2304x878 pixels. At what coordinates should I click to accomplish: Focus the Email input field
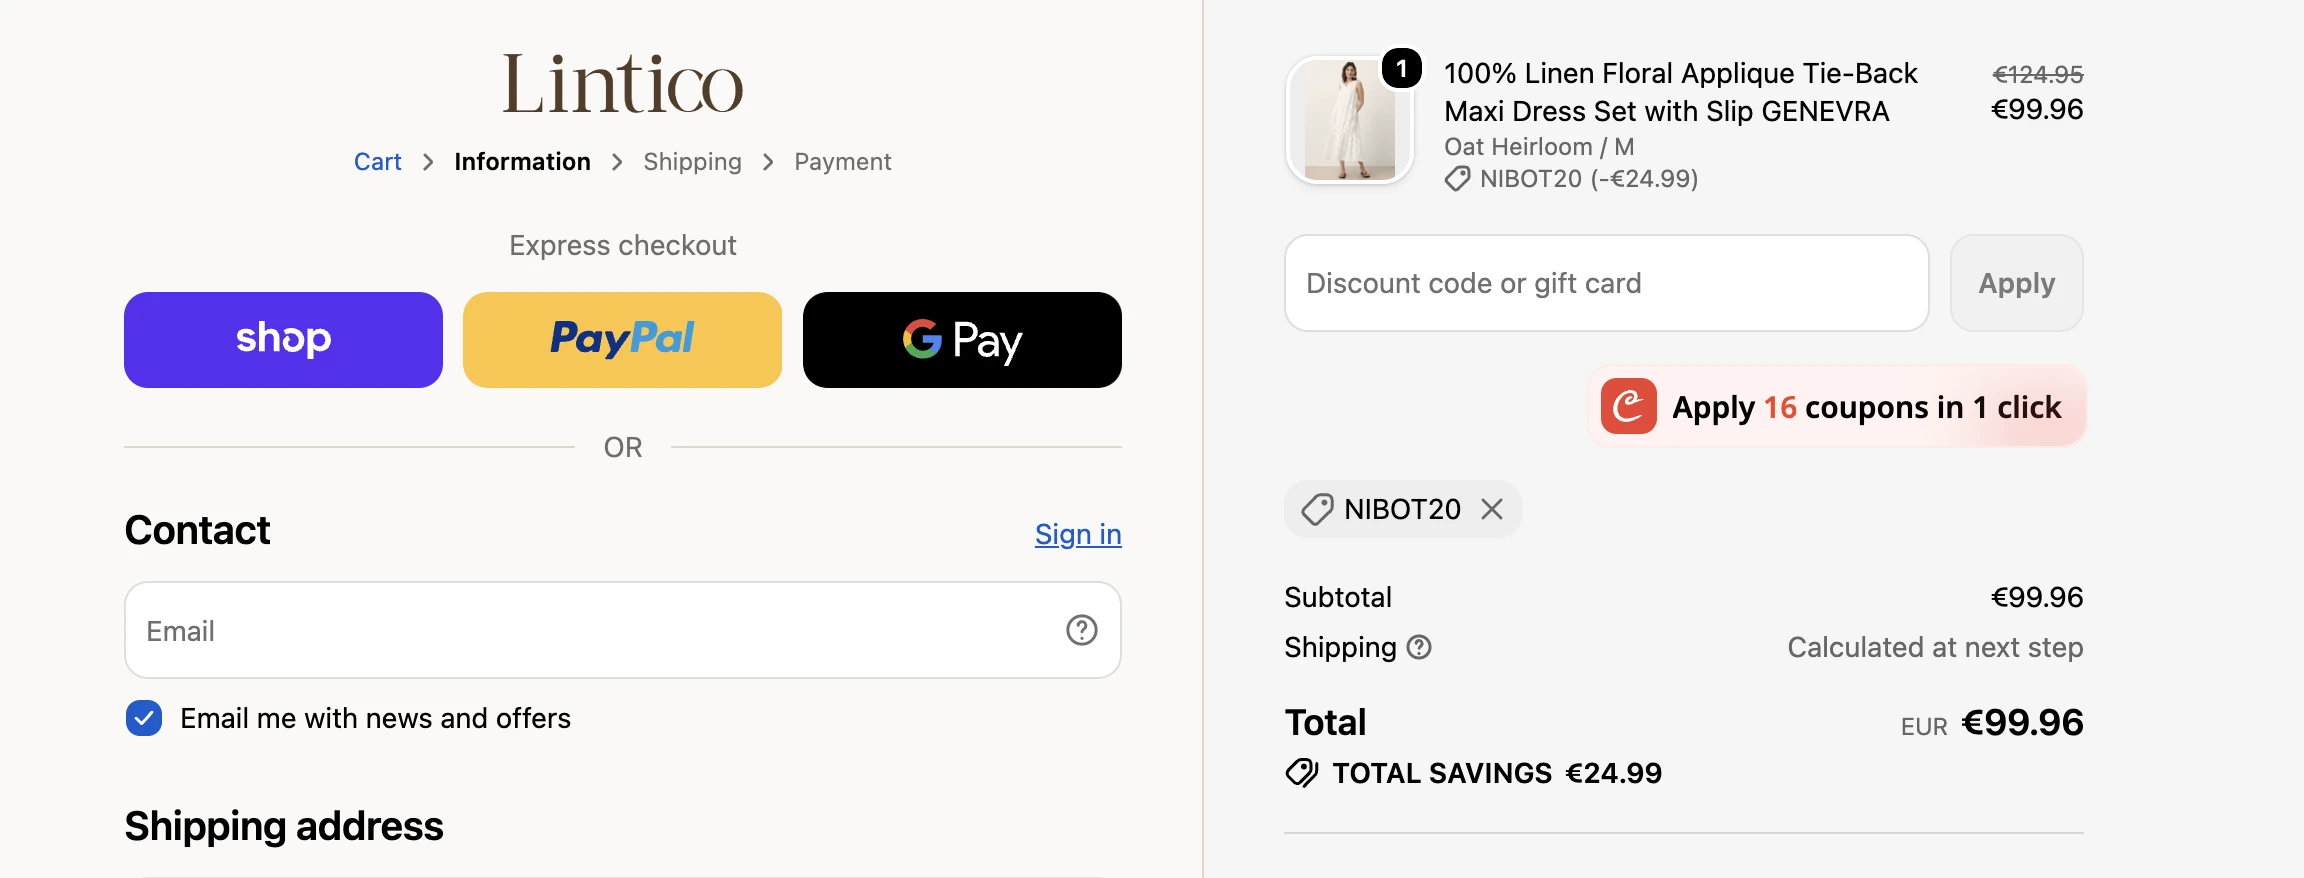coord(622,630)
